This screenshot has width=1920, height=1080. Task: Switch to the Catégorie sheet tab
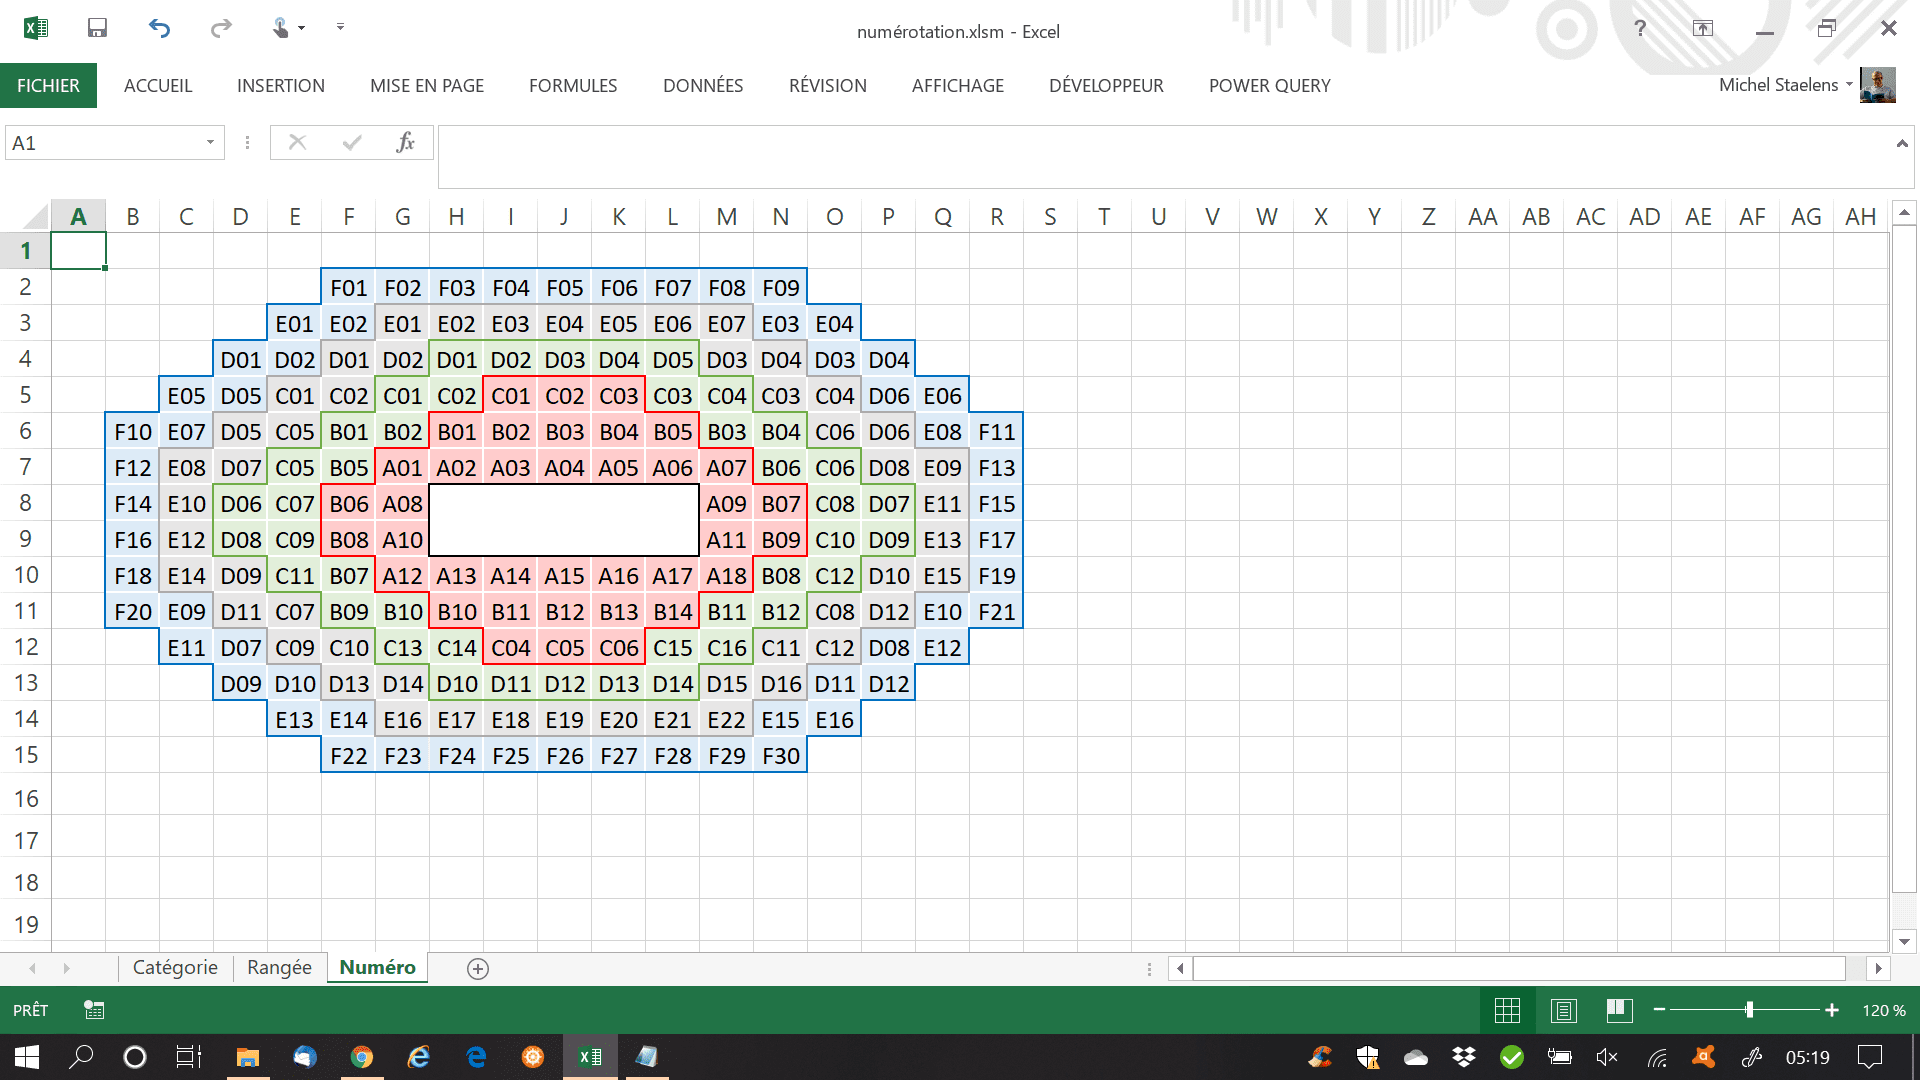tap(175, 967)
